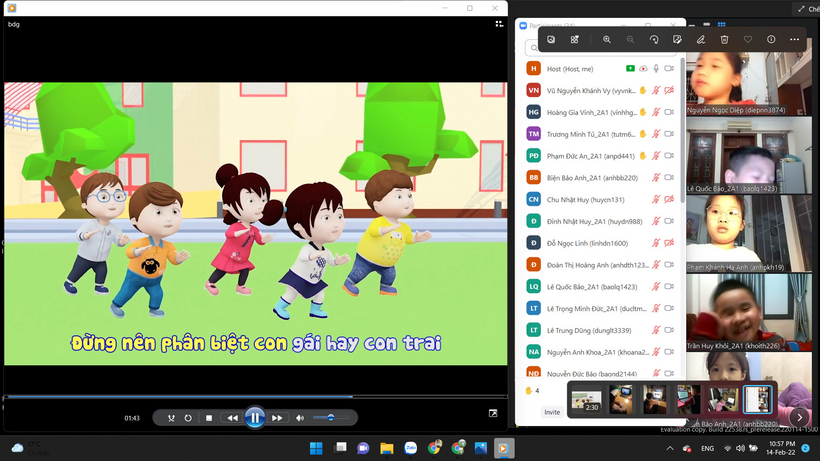The height and width of the screenshot is (461, 820).
Task: Show file info using the info icon
Action: (x=771, y=40)
